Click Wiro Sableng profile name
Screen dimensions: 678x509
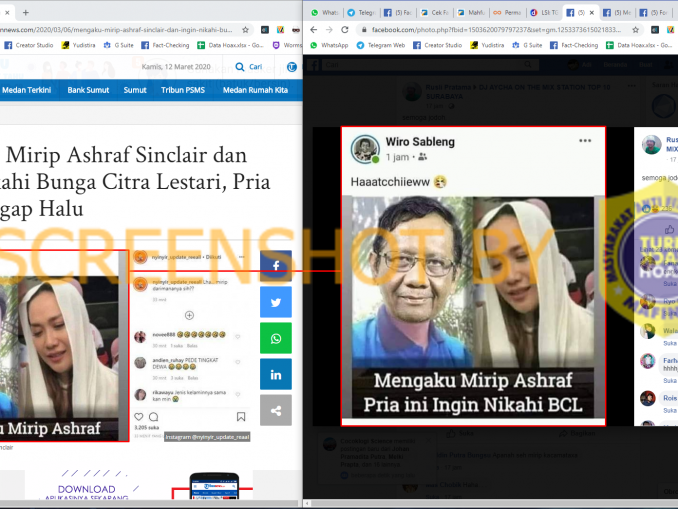(420, 142)
